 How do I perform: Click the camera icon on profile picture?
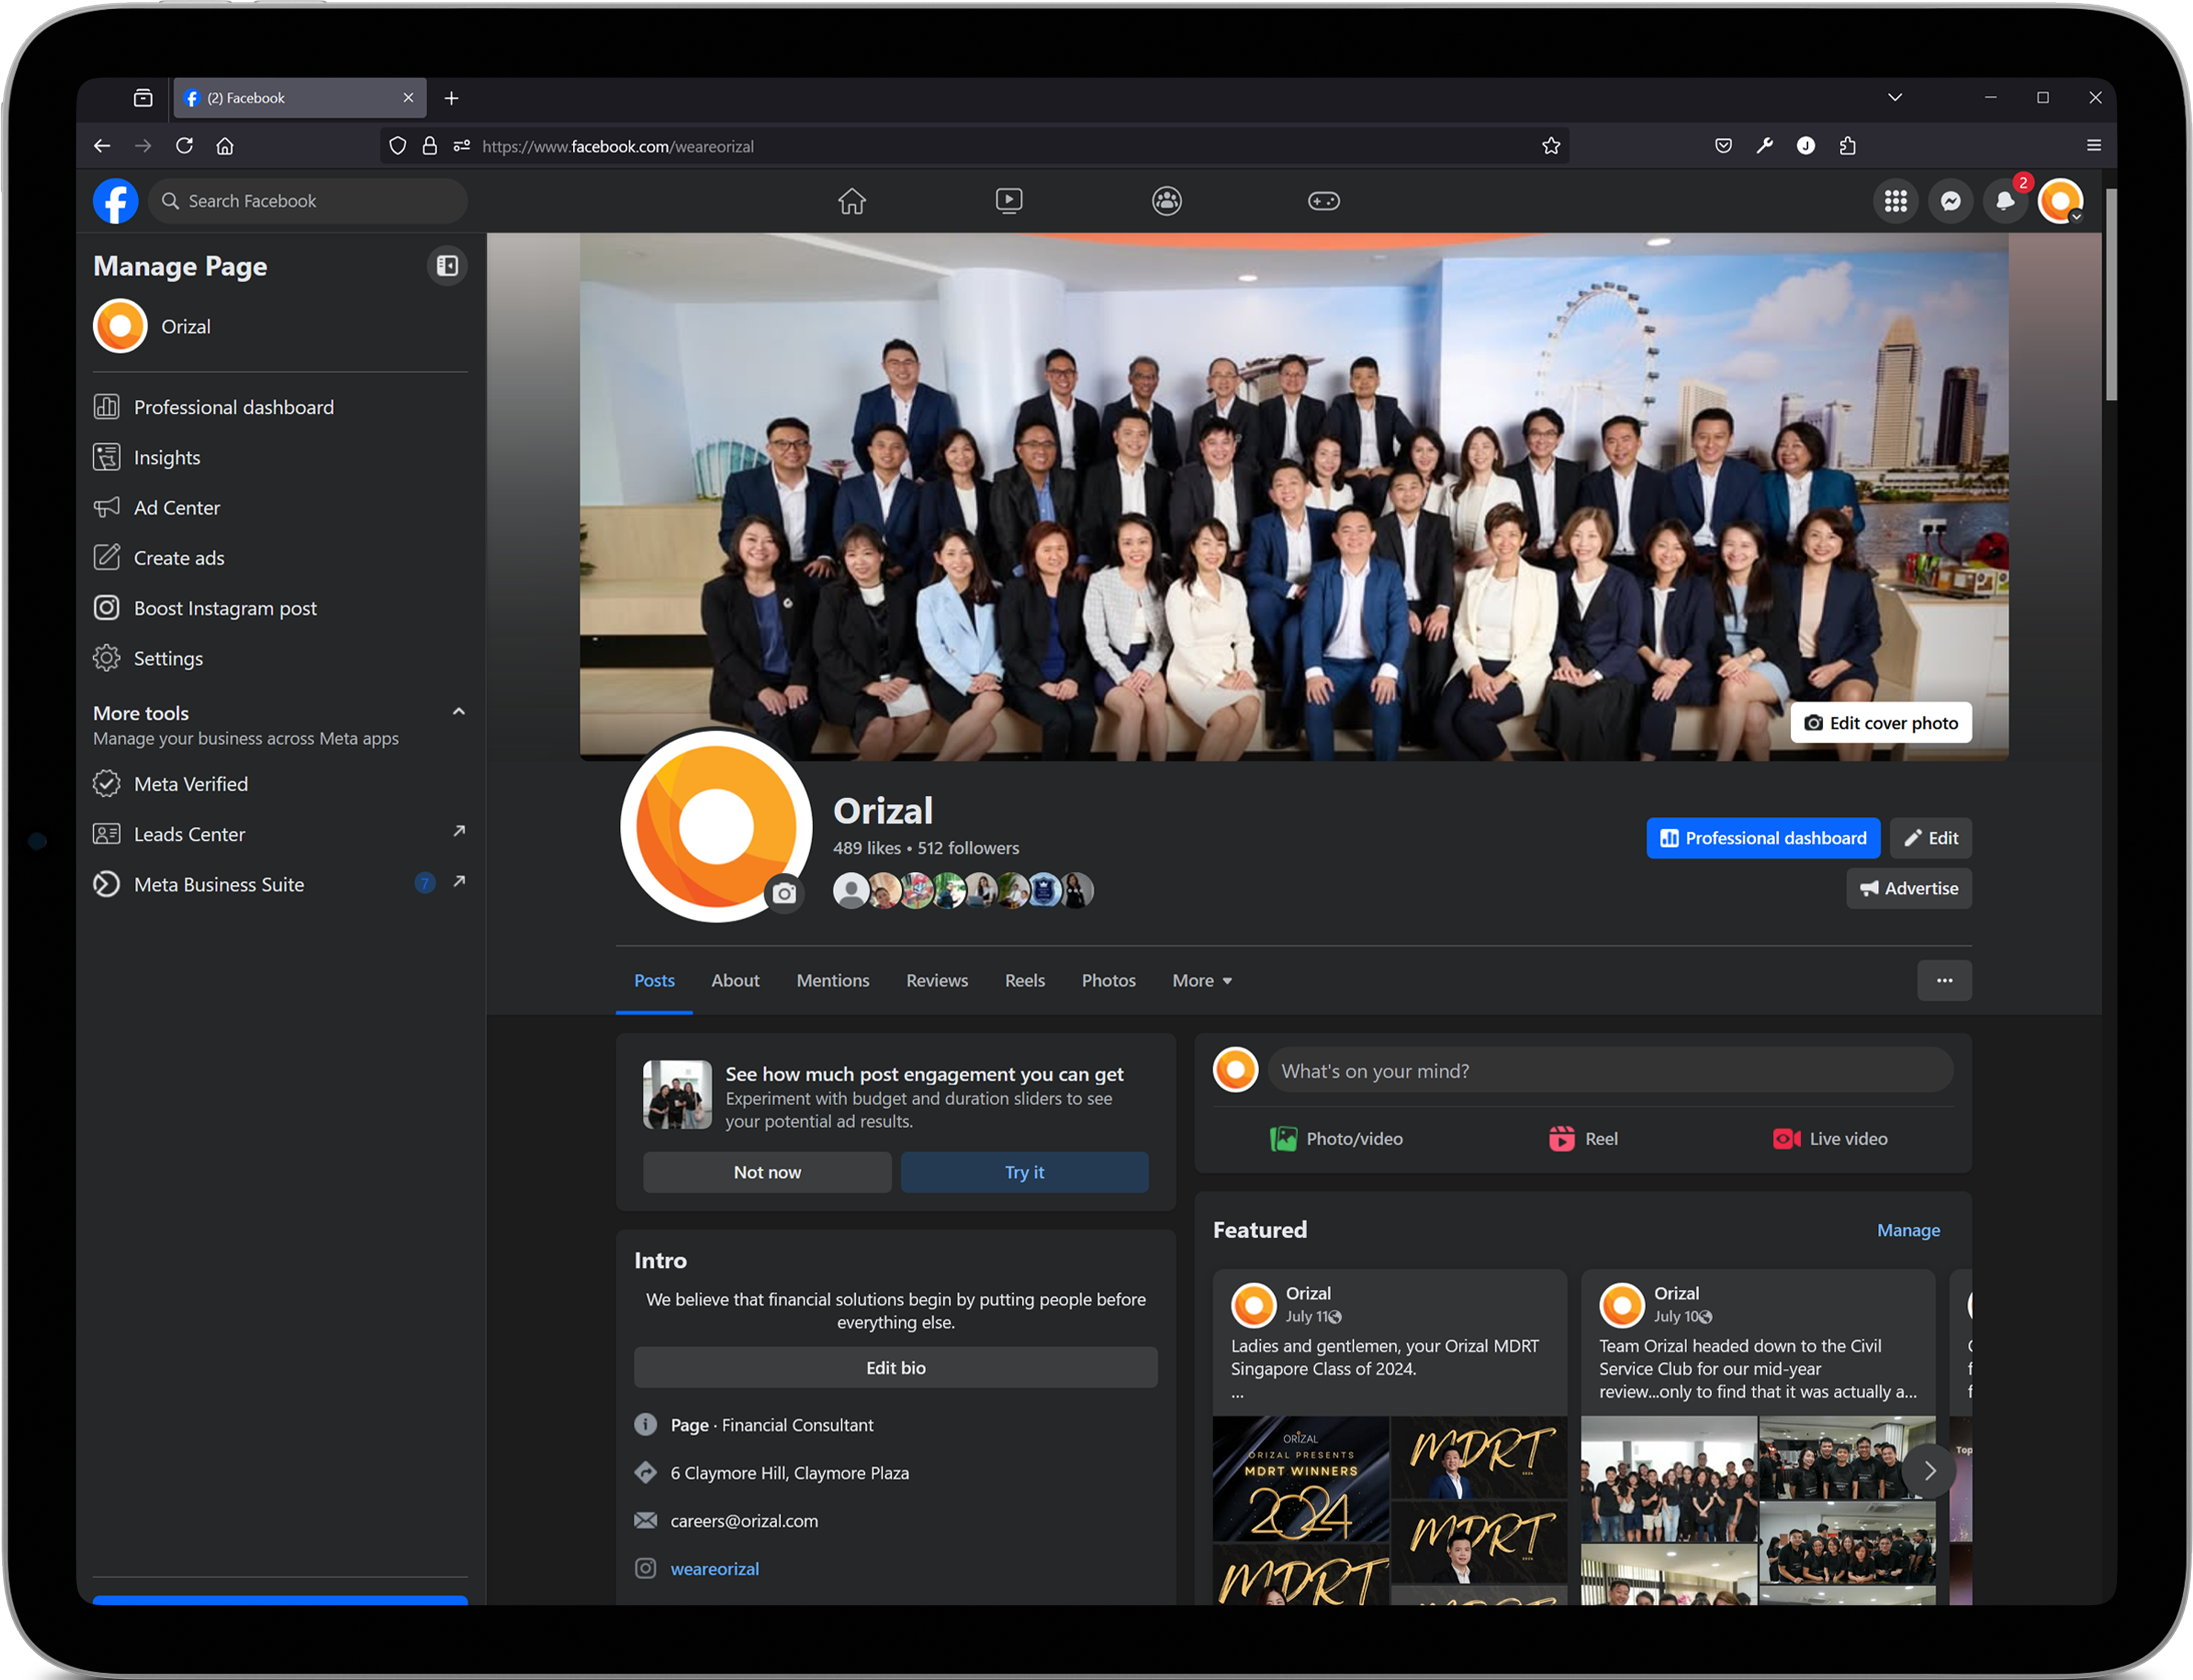784,893
